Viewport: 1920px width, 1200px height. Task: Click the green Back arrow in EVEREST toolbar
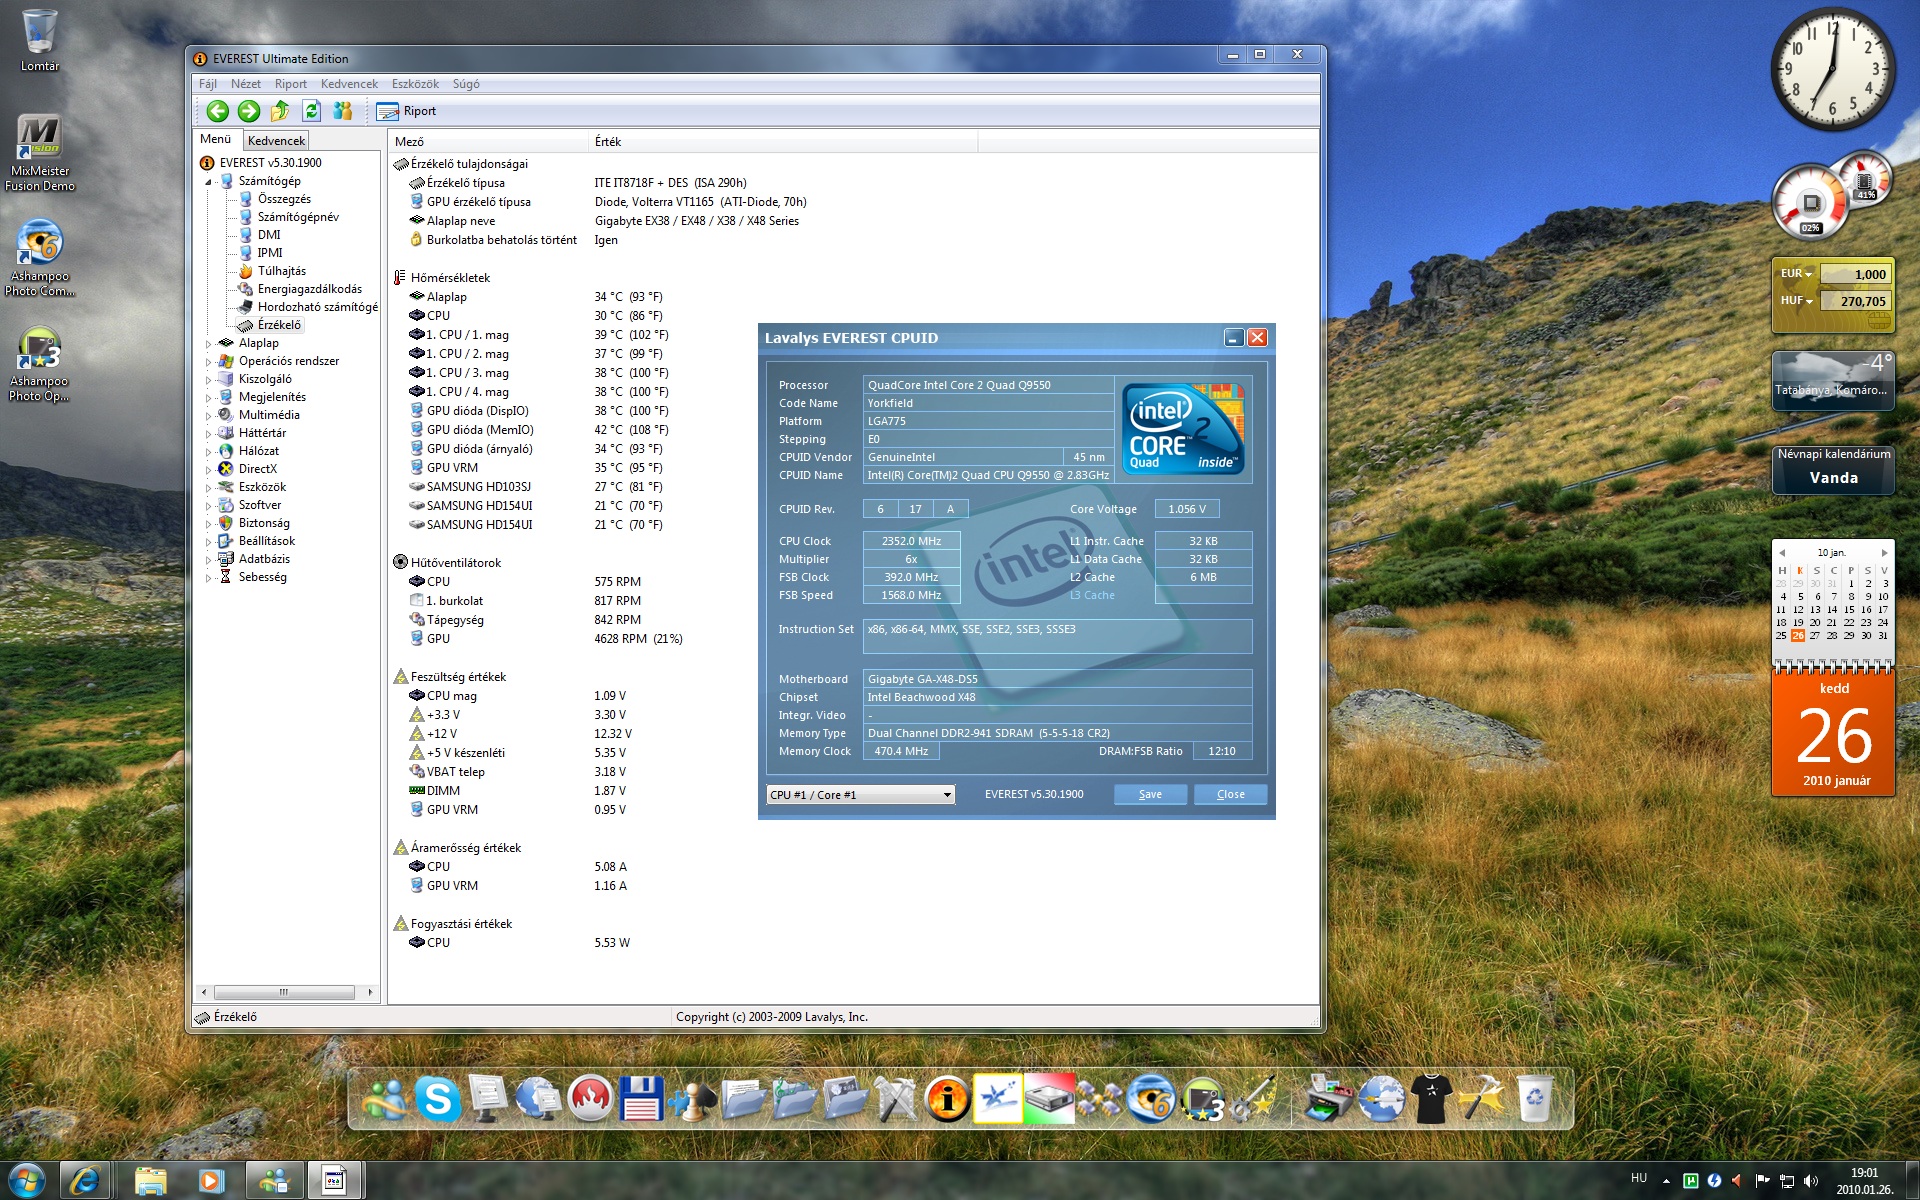(x=217, y=111)
